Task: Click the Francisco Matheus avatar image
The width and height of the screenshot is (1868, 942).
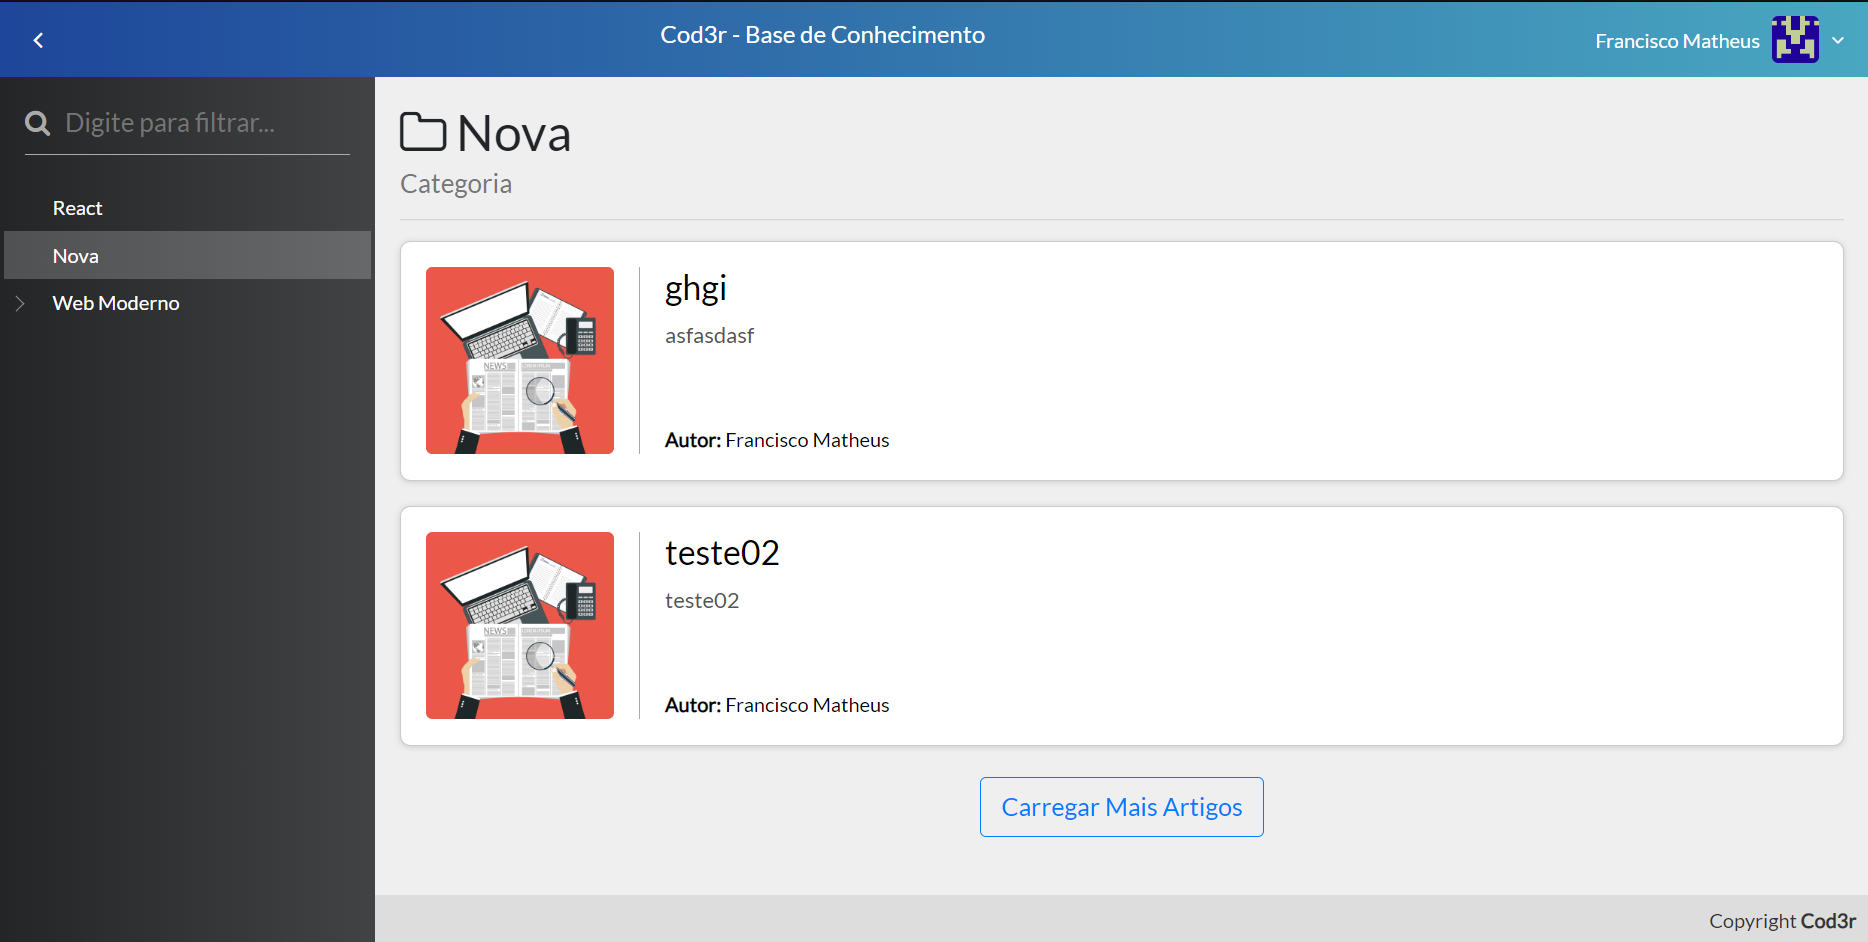Action: coord(1794,39)
